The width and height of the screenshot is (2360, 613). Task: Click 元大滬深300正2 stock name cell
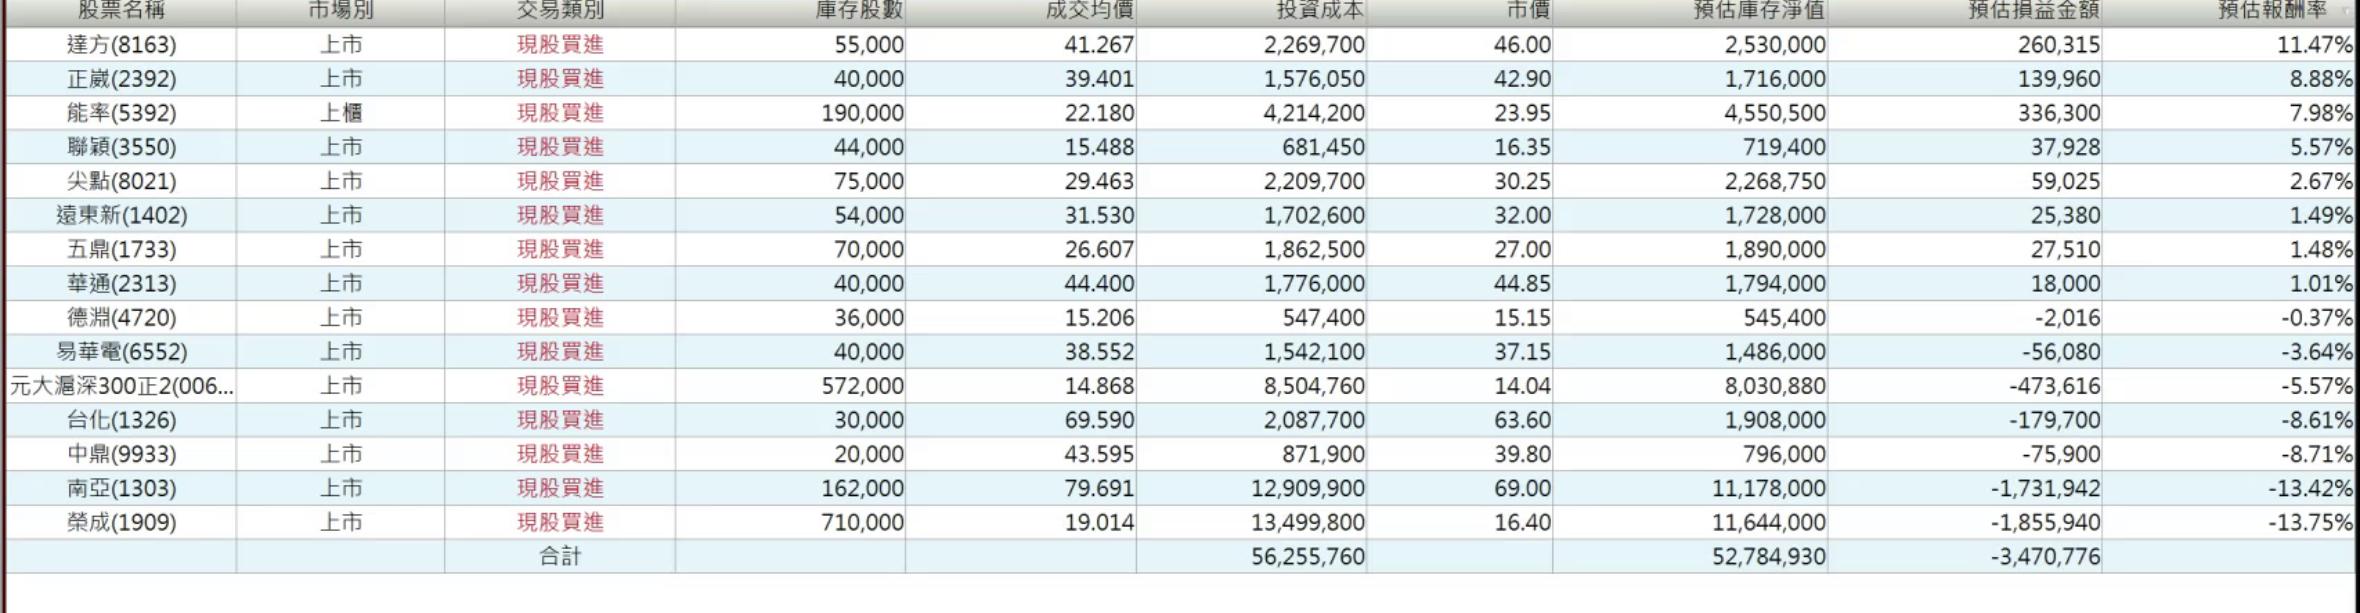click(x=121, y=386)
